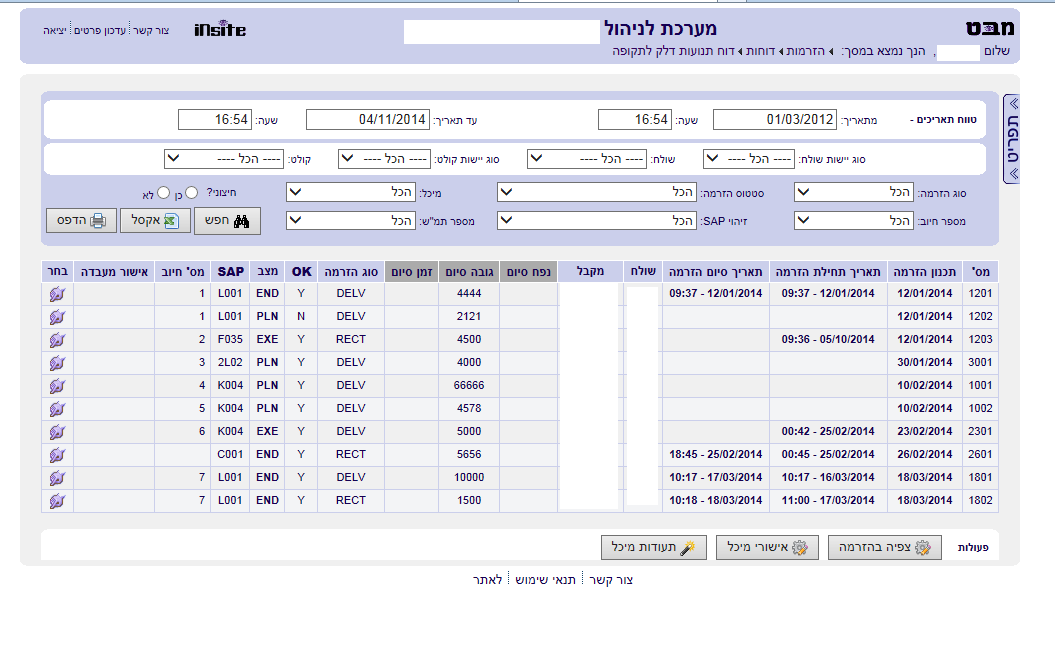Open the סוג הזרמה dropdown
Screen dimensions: 1055x656
coord(854,192)
